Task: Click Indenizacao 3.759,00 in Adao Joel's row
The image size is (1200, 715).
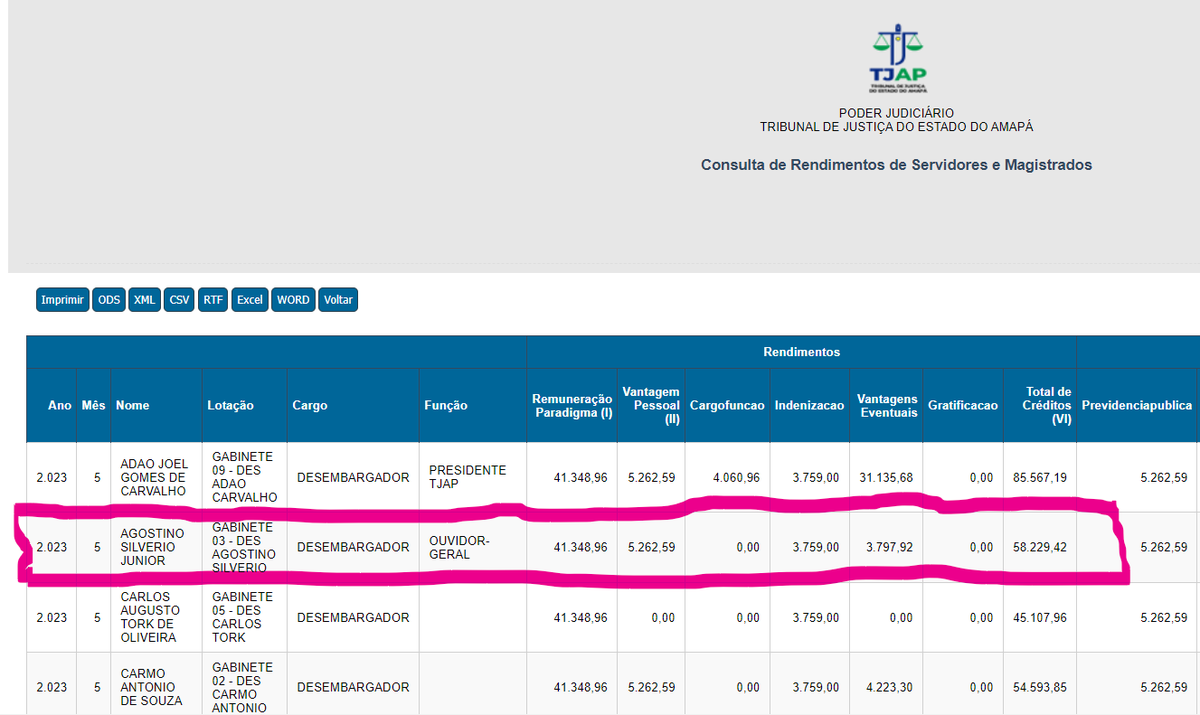Action: tap(816, 478)
